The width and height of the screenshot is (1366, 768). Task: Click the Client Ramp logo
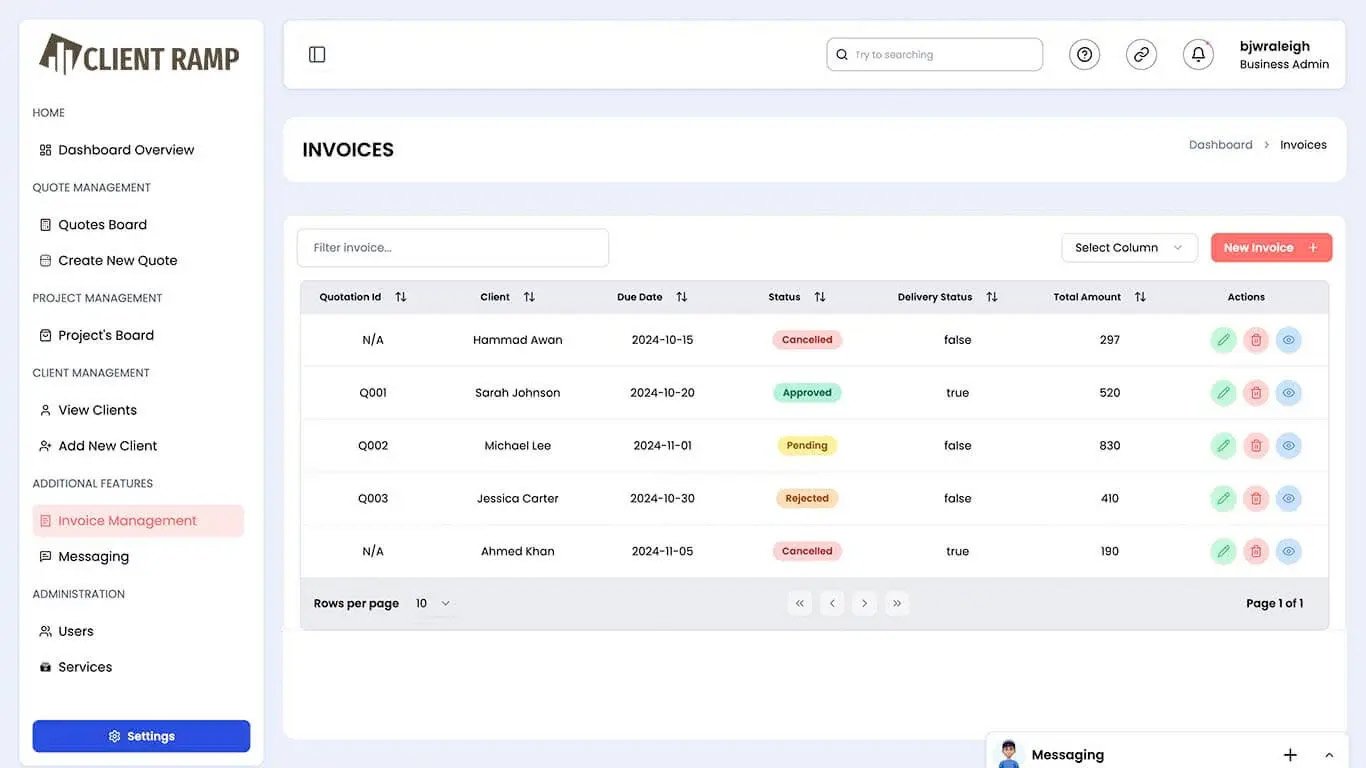point(139,54)
